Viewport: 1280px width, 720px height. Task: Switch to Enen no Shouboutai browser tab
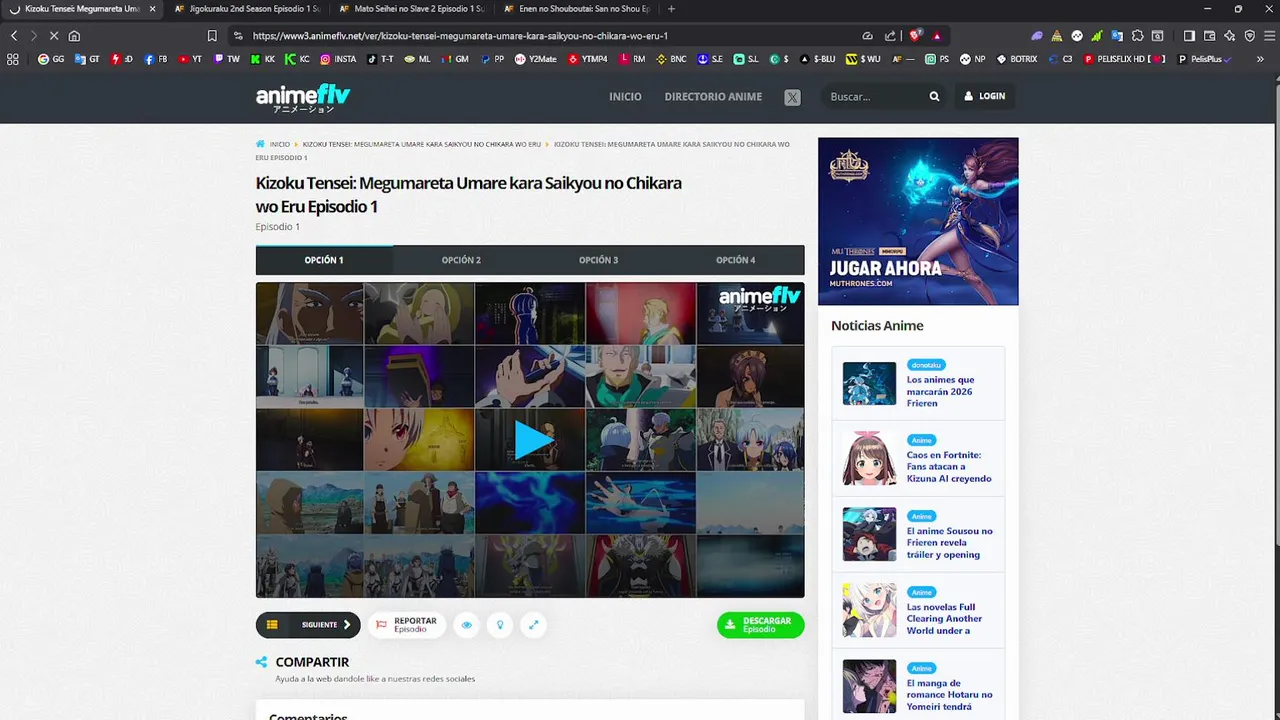pyautogui.click(x=575, y=9)
